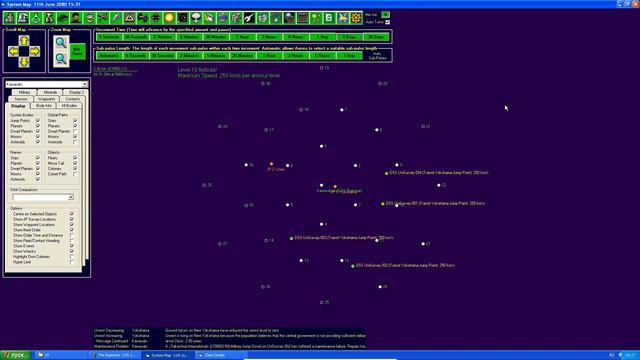
Task: Click the black handshake toolbar icon
Action: pyautogui.click(x=142, y=18)
